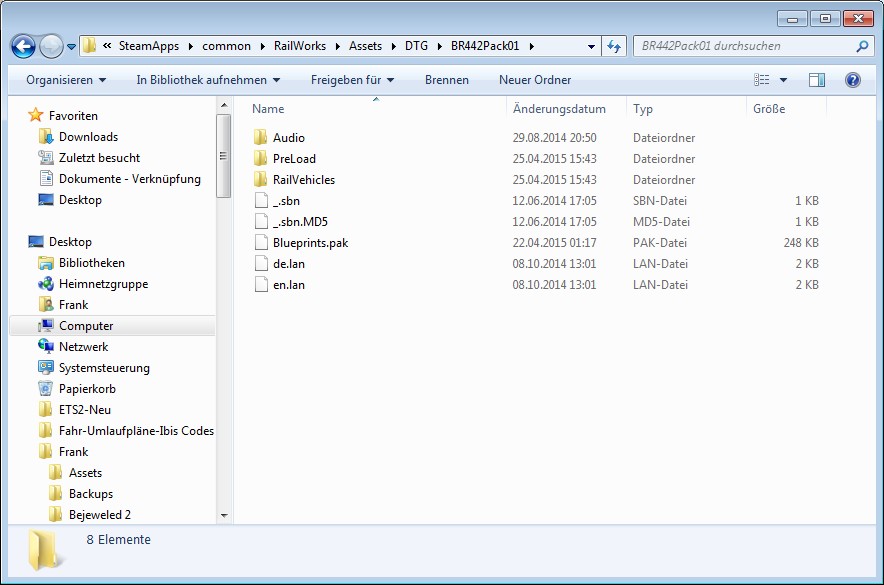Select the Blueprints.pak file

pyautogui.click(x=310, y=243)
